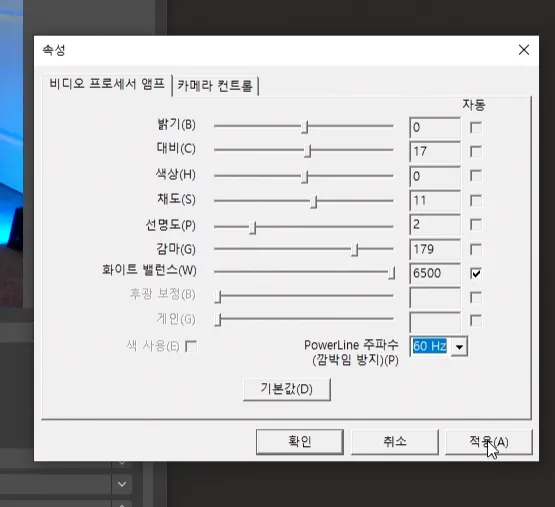555x507 pixels.
Task: Click the 화이트 밸런스 field showing 6500
Action: (x=435, y=273)
